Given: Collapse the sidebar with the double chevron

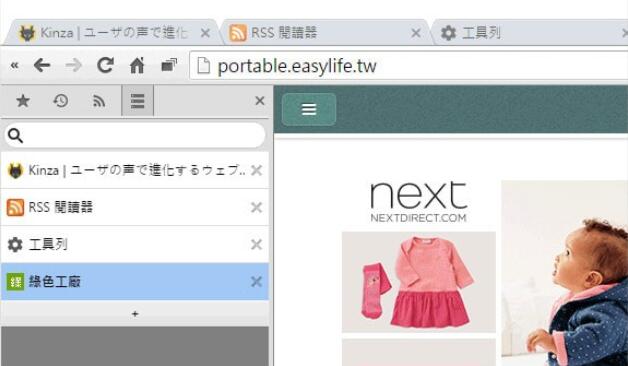Looking at the screenshot, I should coord(14,66).
